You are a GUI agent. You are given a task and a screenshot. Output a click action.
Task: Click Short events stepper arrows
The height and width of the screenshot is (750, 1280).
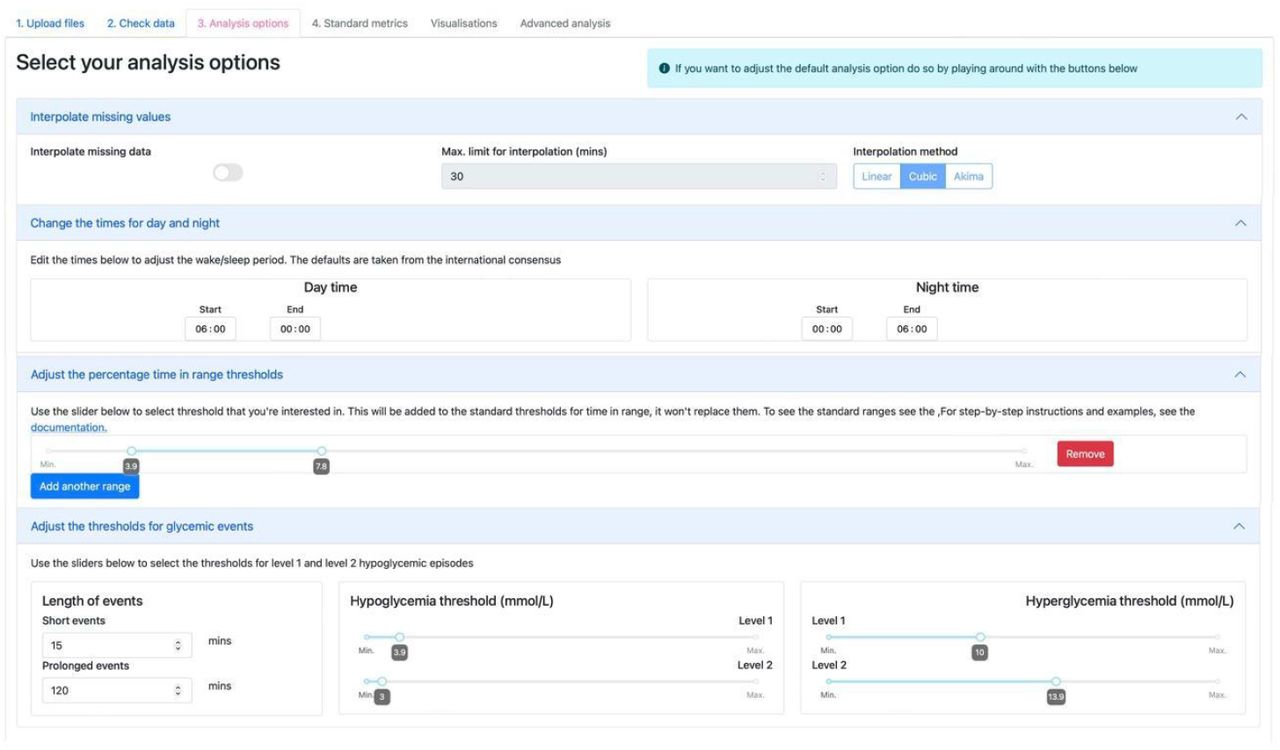tap(179, 645)
